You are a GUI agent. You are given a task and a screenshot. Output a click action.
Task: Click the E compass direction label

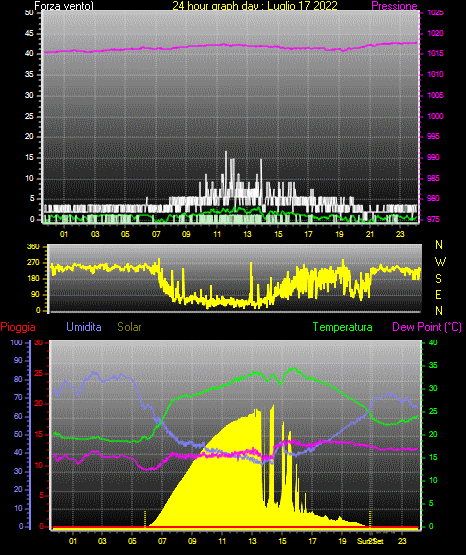pyautogui.click(x=438, y=295)
